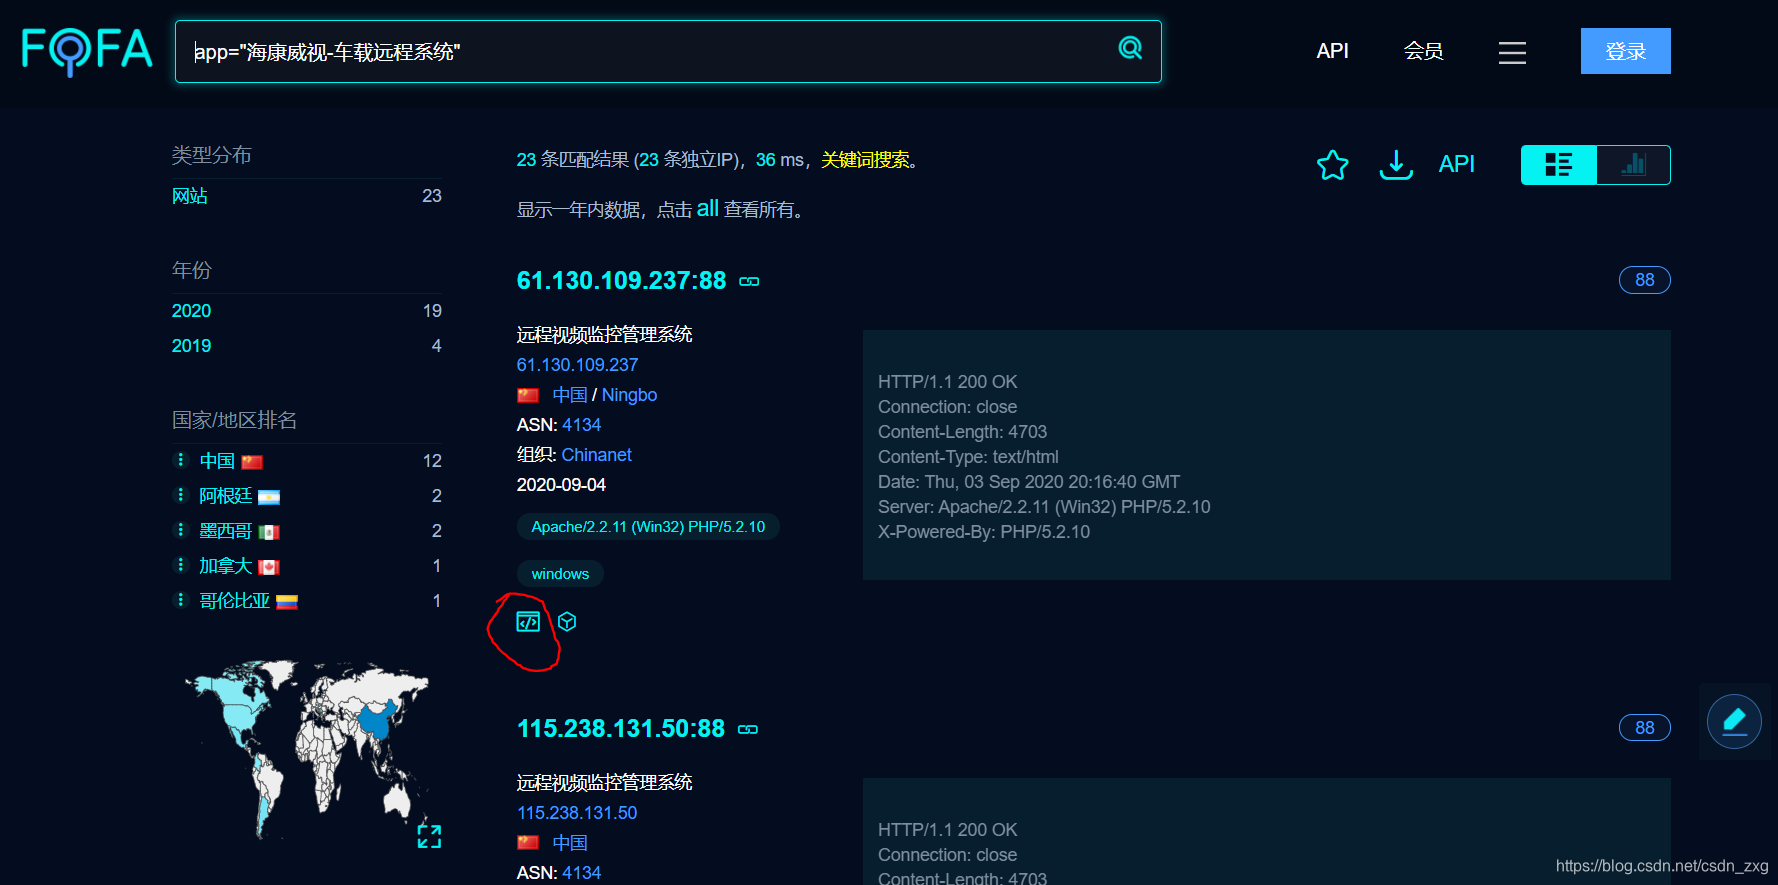Click second result title 远程视频监控管理系统
1778x885 pixels.
pyautogui.click(x=604, y=783)
